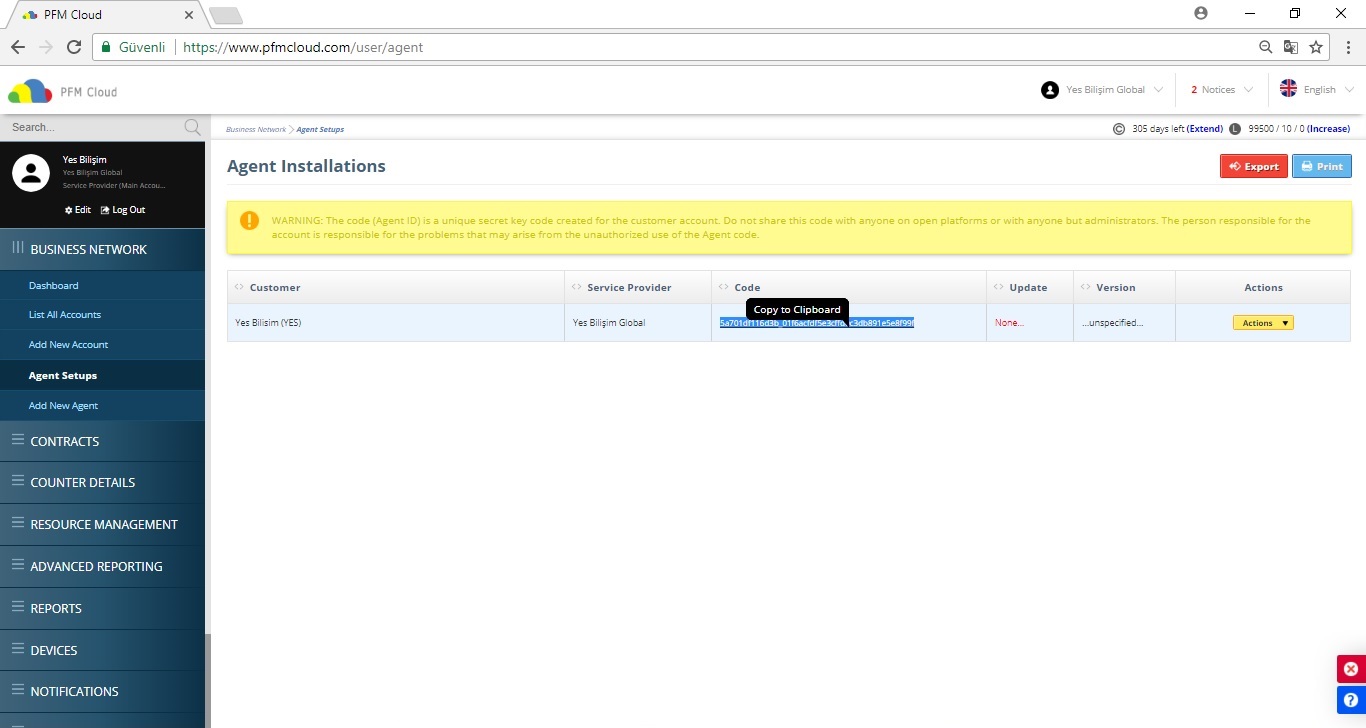Click the sidebar search magnifier icon
Viewport: 1366px width, 728px height.
coord(192,127)
